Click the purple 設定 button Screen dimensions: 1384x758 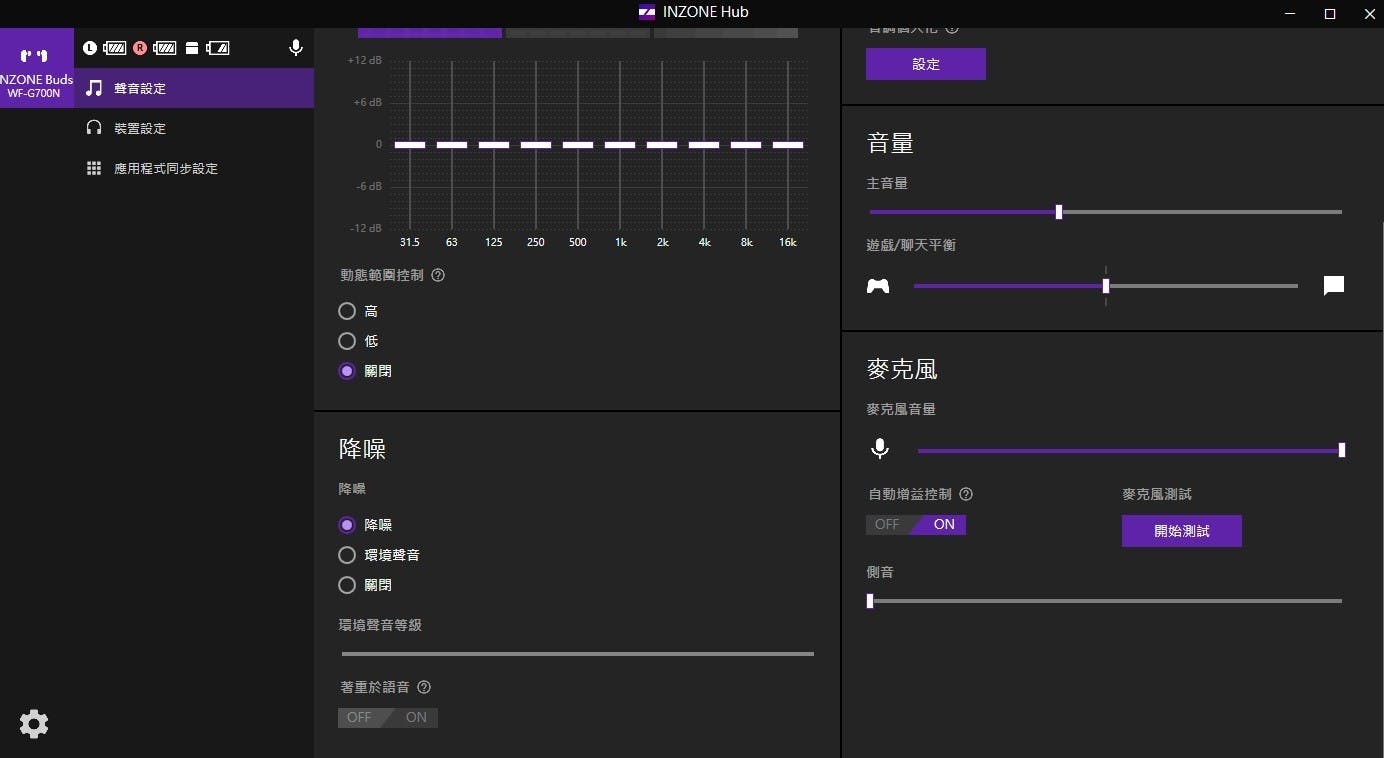click(x=926, y=64)
